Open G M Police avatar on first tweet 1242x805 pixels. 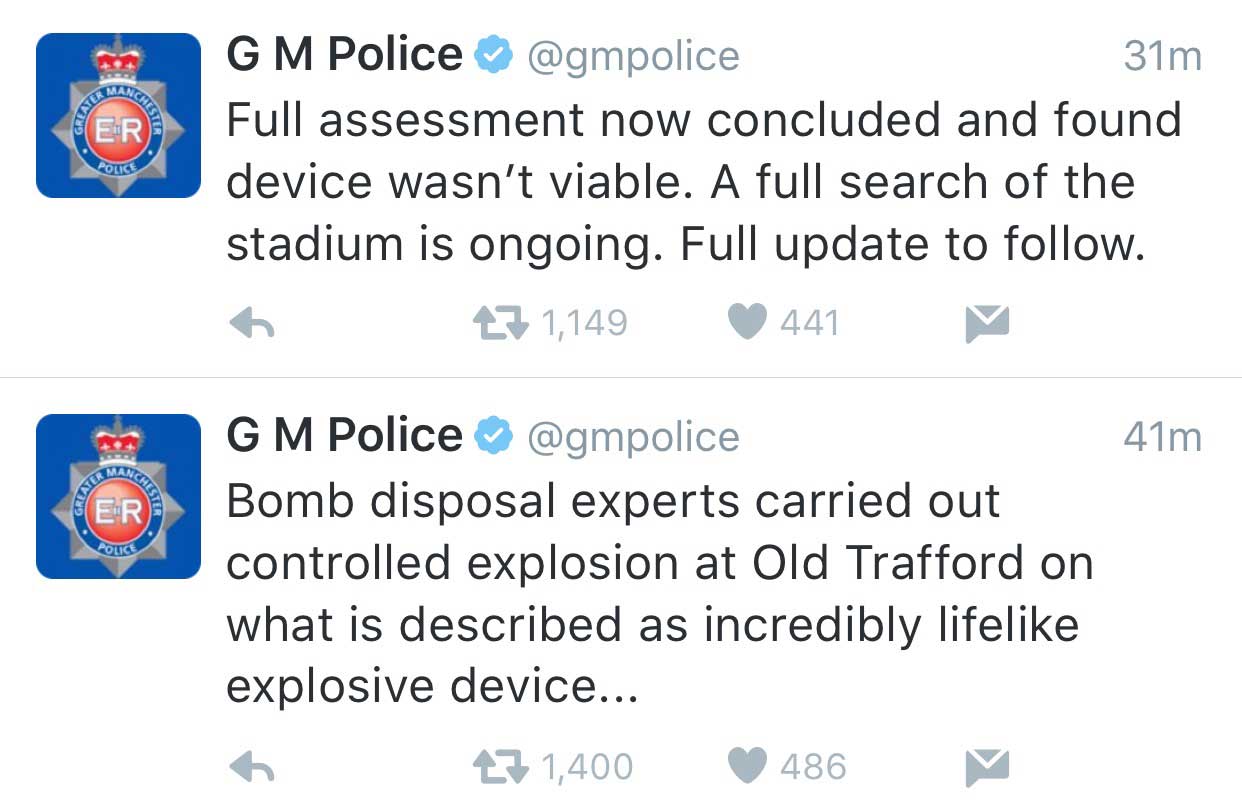tap(118, 115)
